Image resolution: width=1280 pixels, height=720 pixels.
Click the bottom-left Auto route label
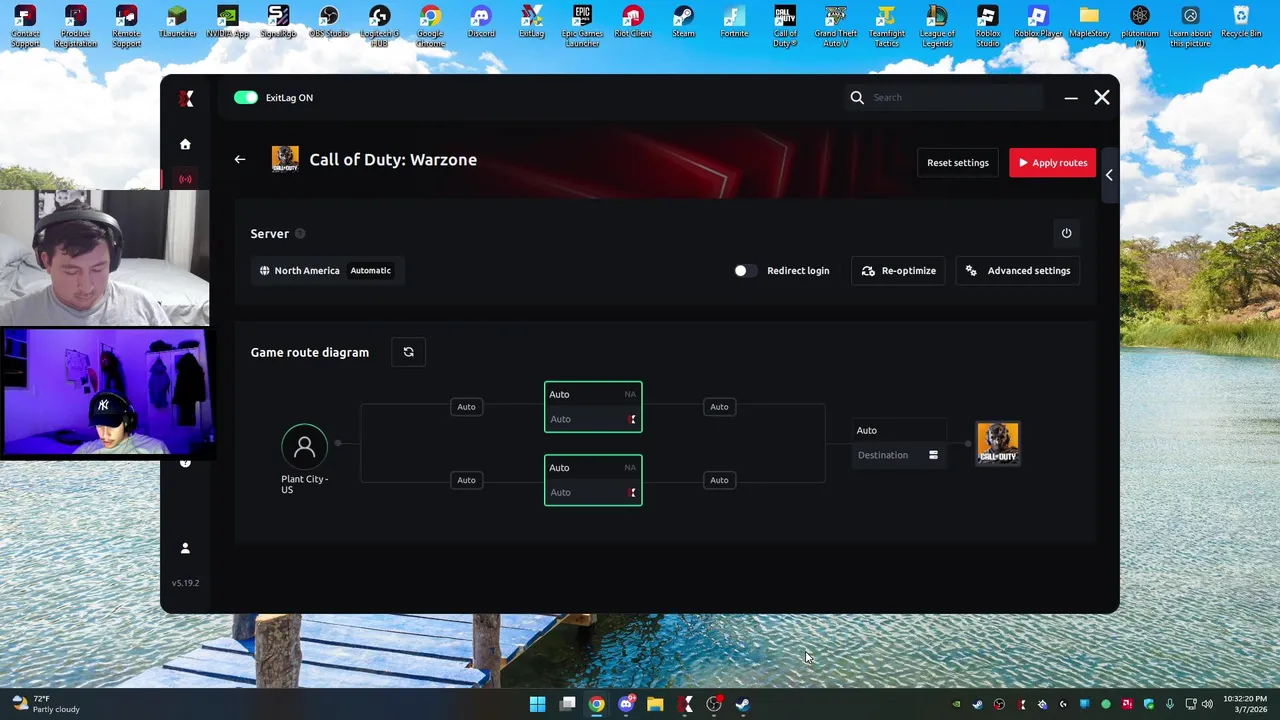[x=466, y=480]
